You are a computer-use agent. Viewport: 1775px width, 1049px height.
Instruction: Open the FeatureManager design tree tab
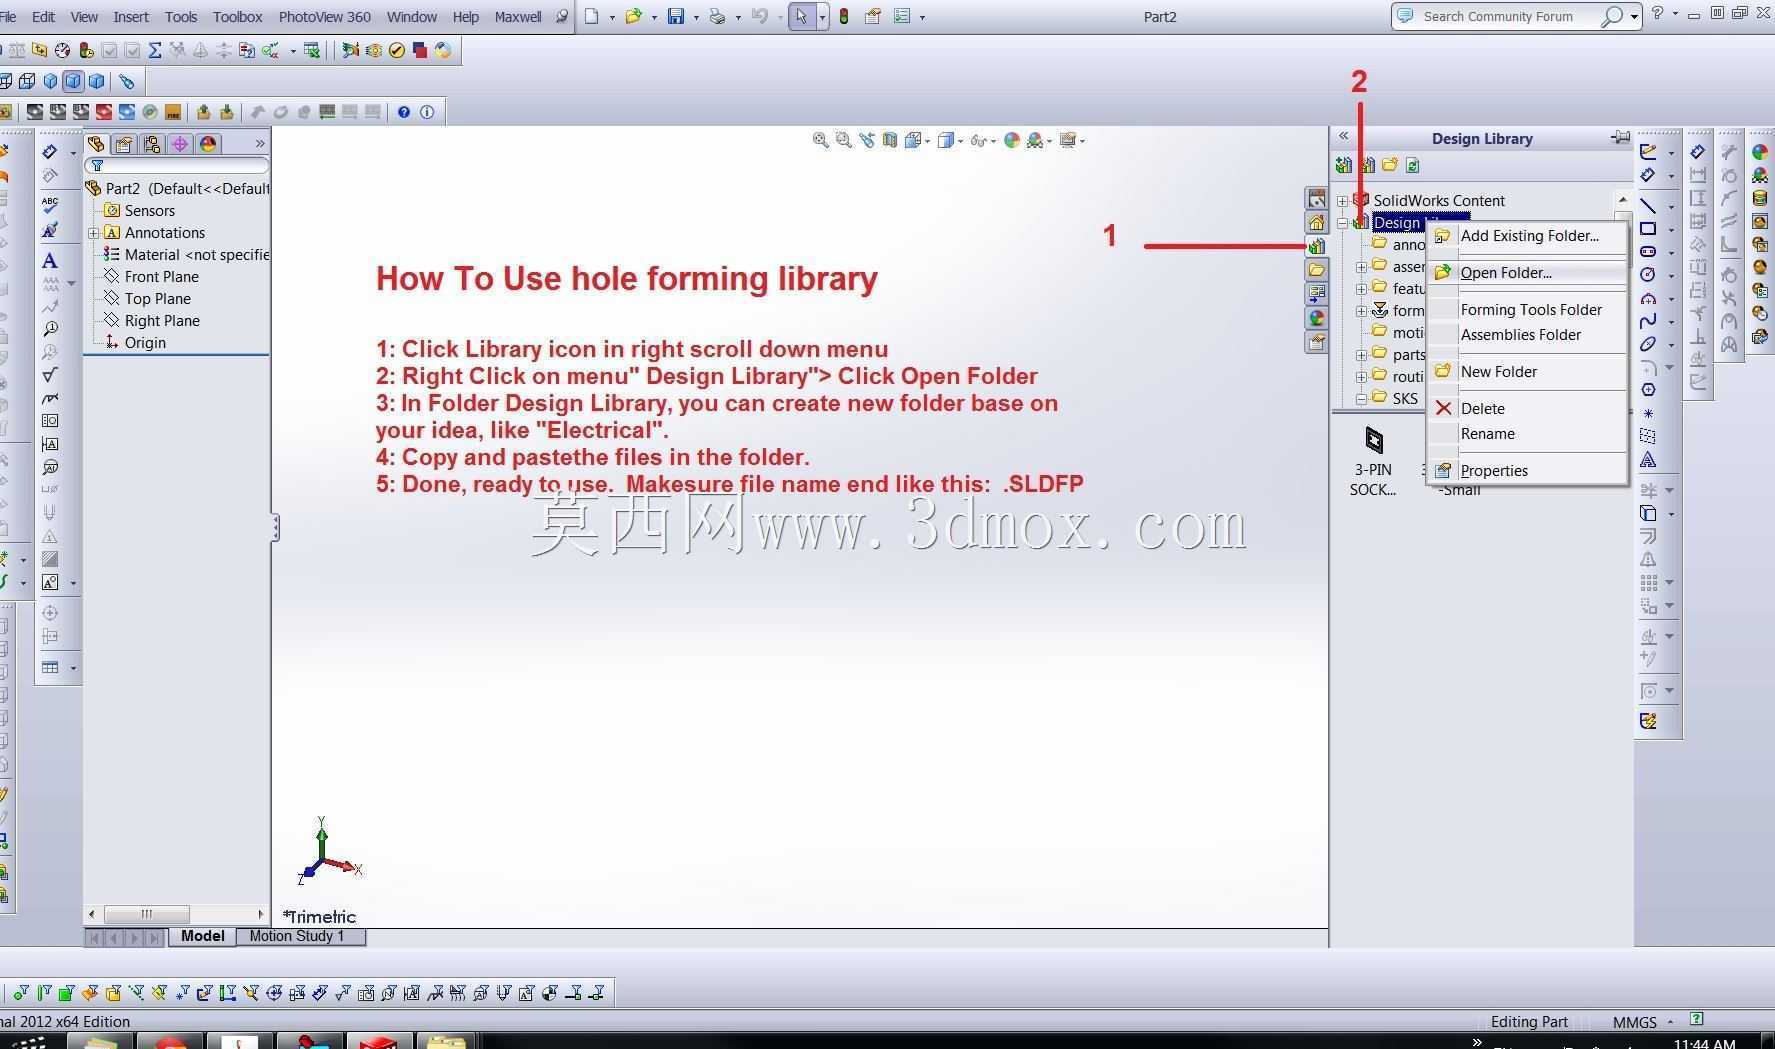click(x=96, y=144)
